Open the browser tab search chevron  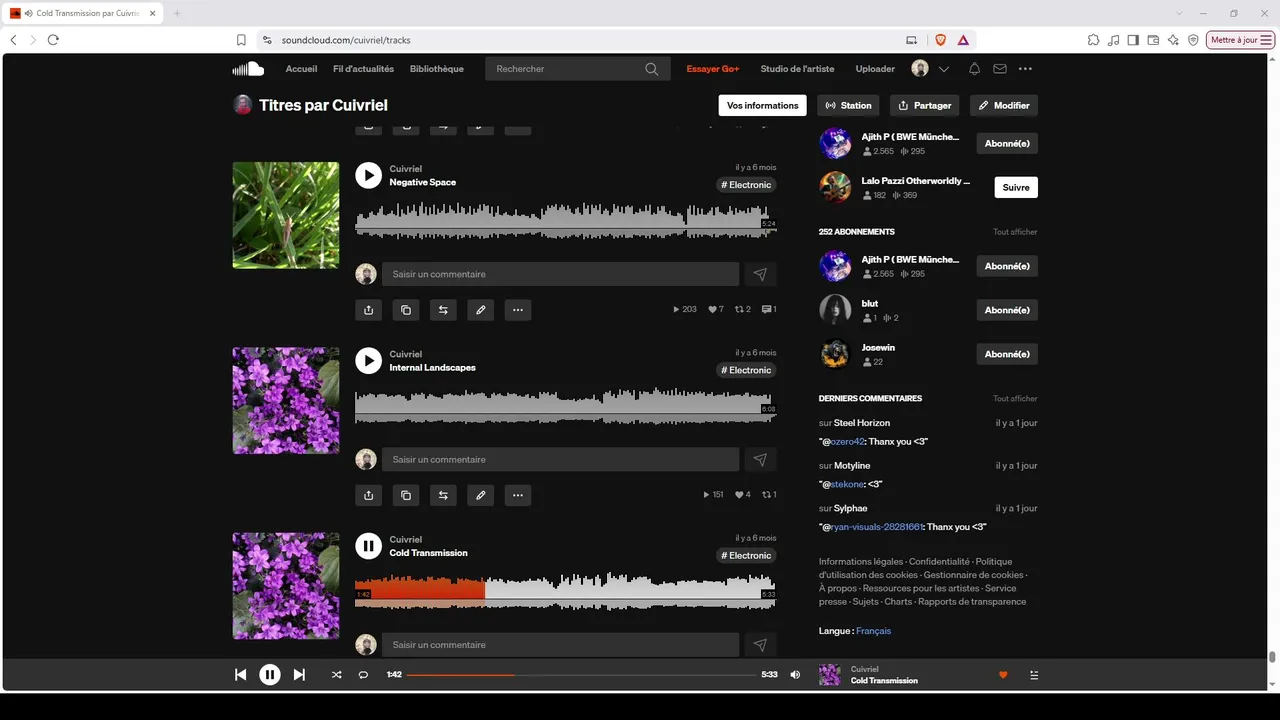(1180, 13)
